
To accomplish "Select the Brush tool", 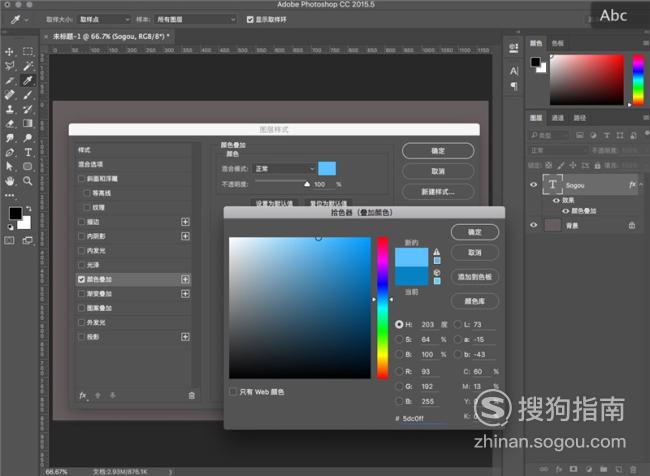I will tap(27, 95).
